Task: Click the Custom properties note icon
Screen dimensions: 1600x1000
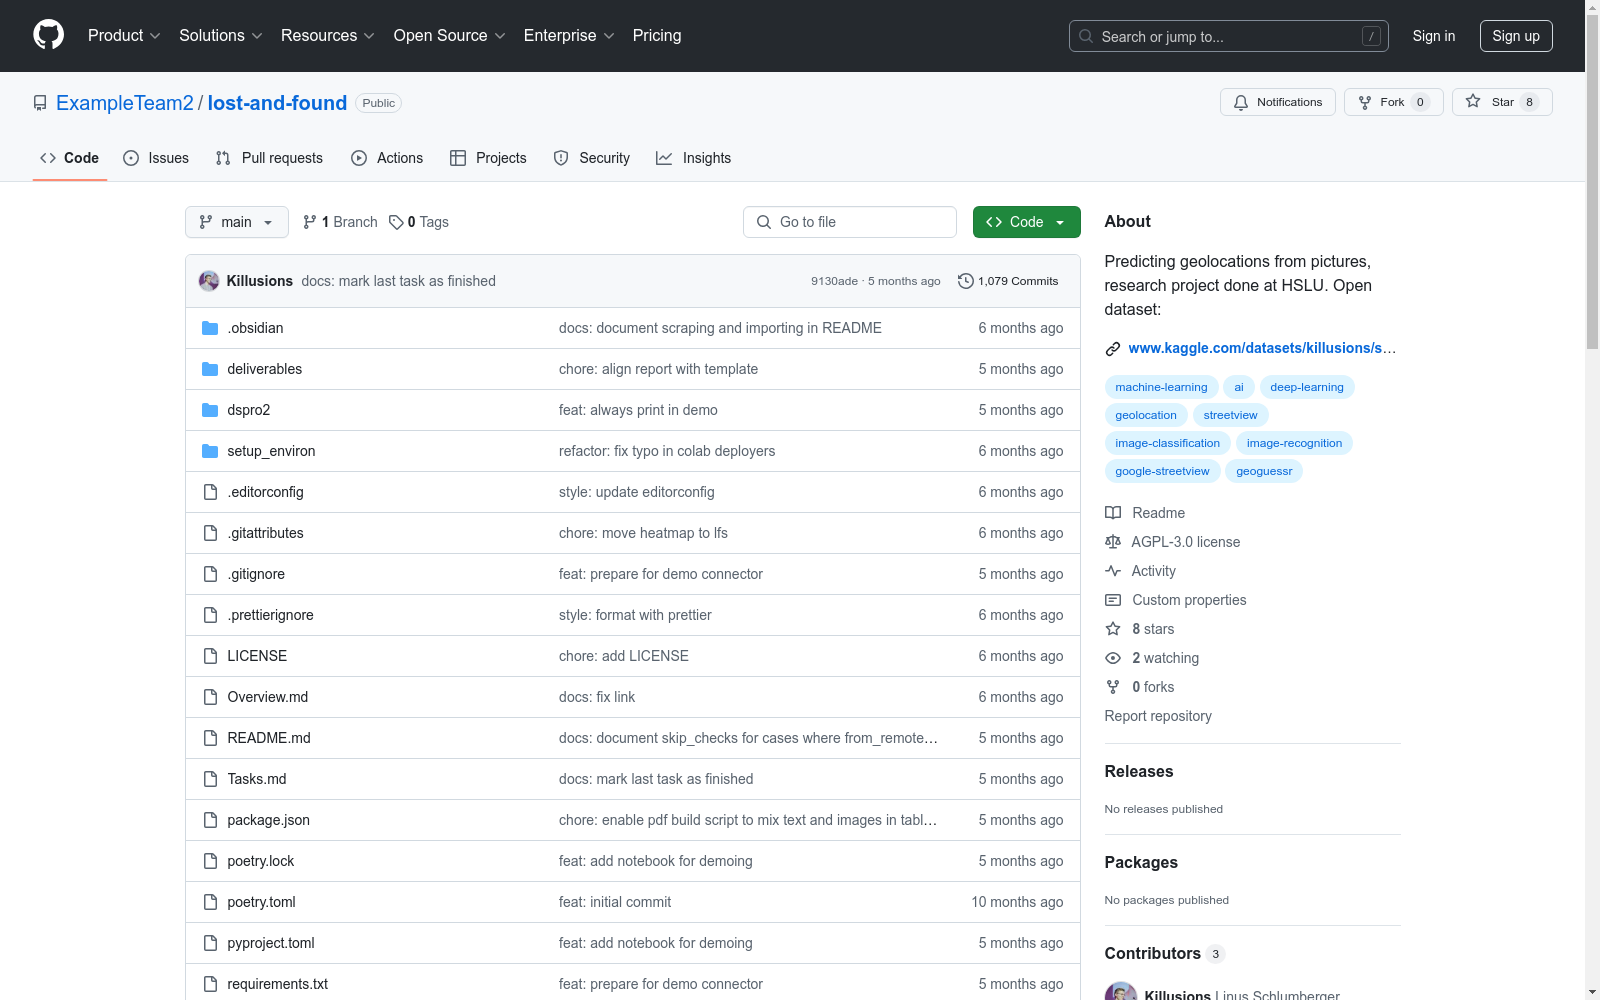Action: point(1113,600)
